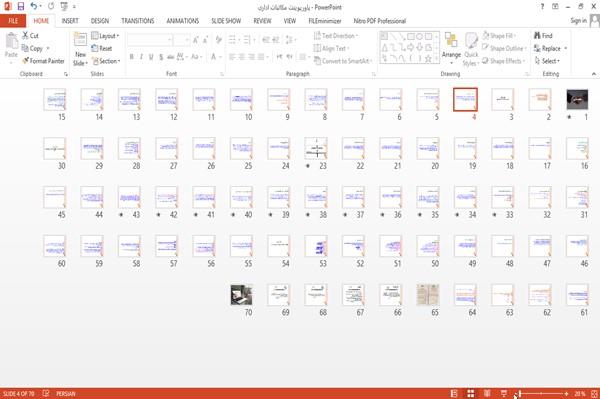The image size is (600, 399).
Task: Select the rectangle shape in shapes gallery
Action: (411, 37)
